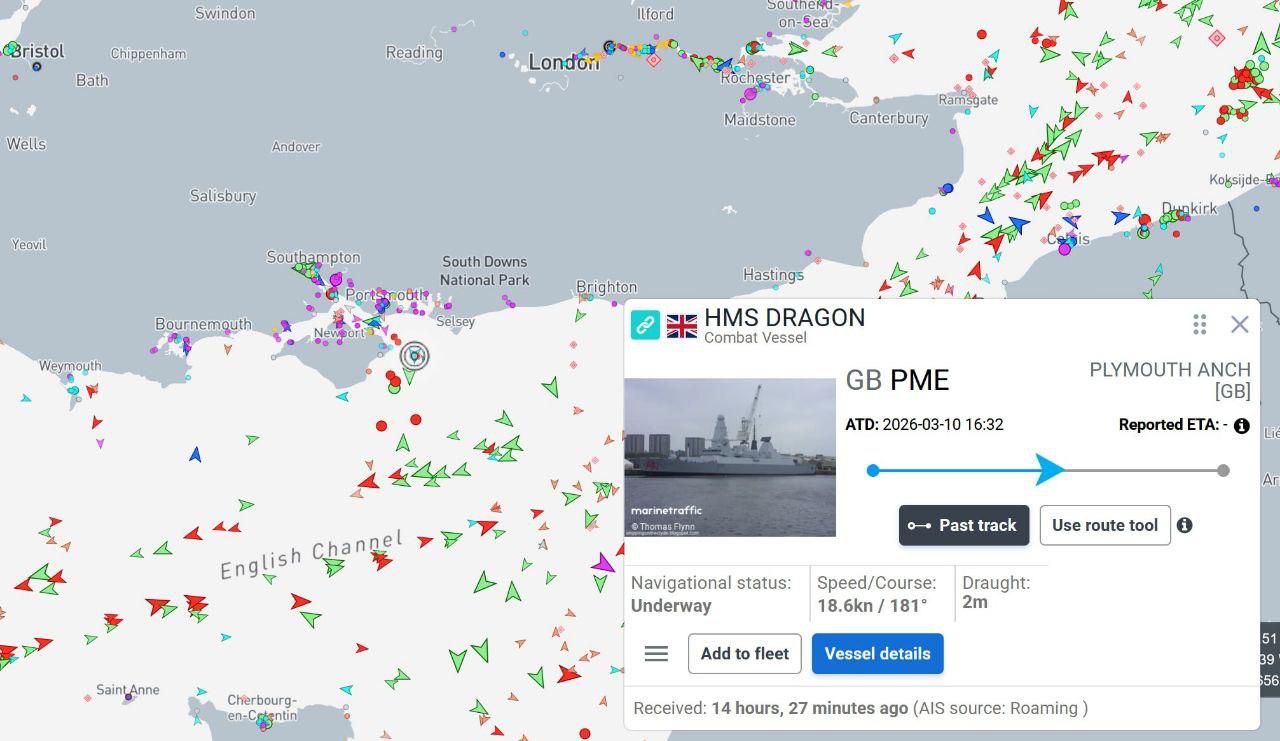Click the London label on the map

coord(563,62)
